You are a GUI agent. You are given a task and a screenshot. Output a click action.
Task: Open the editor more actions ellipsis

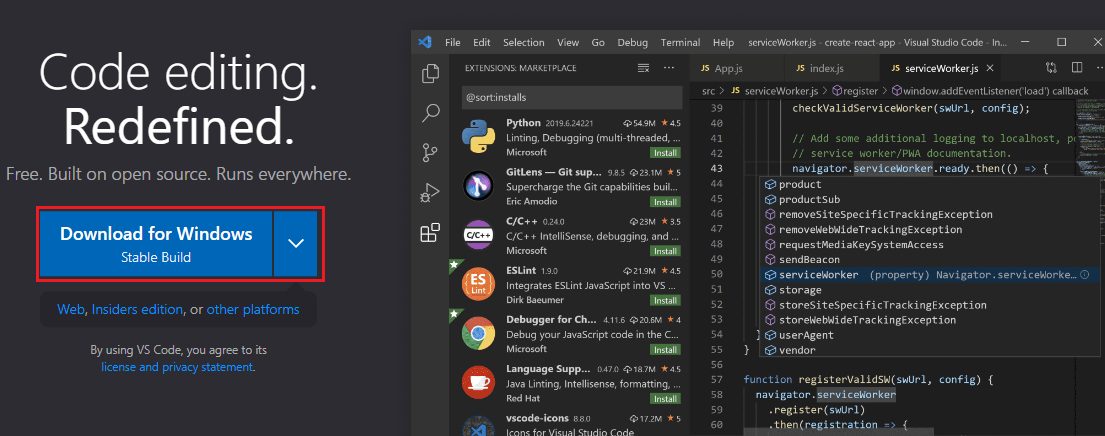tap(1099, 68)
